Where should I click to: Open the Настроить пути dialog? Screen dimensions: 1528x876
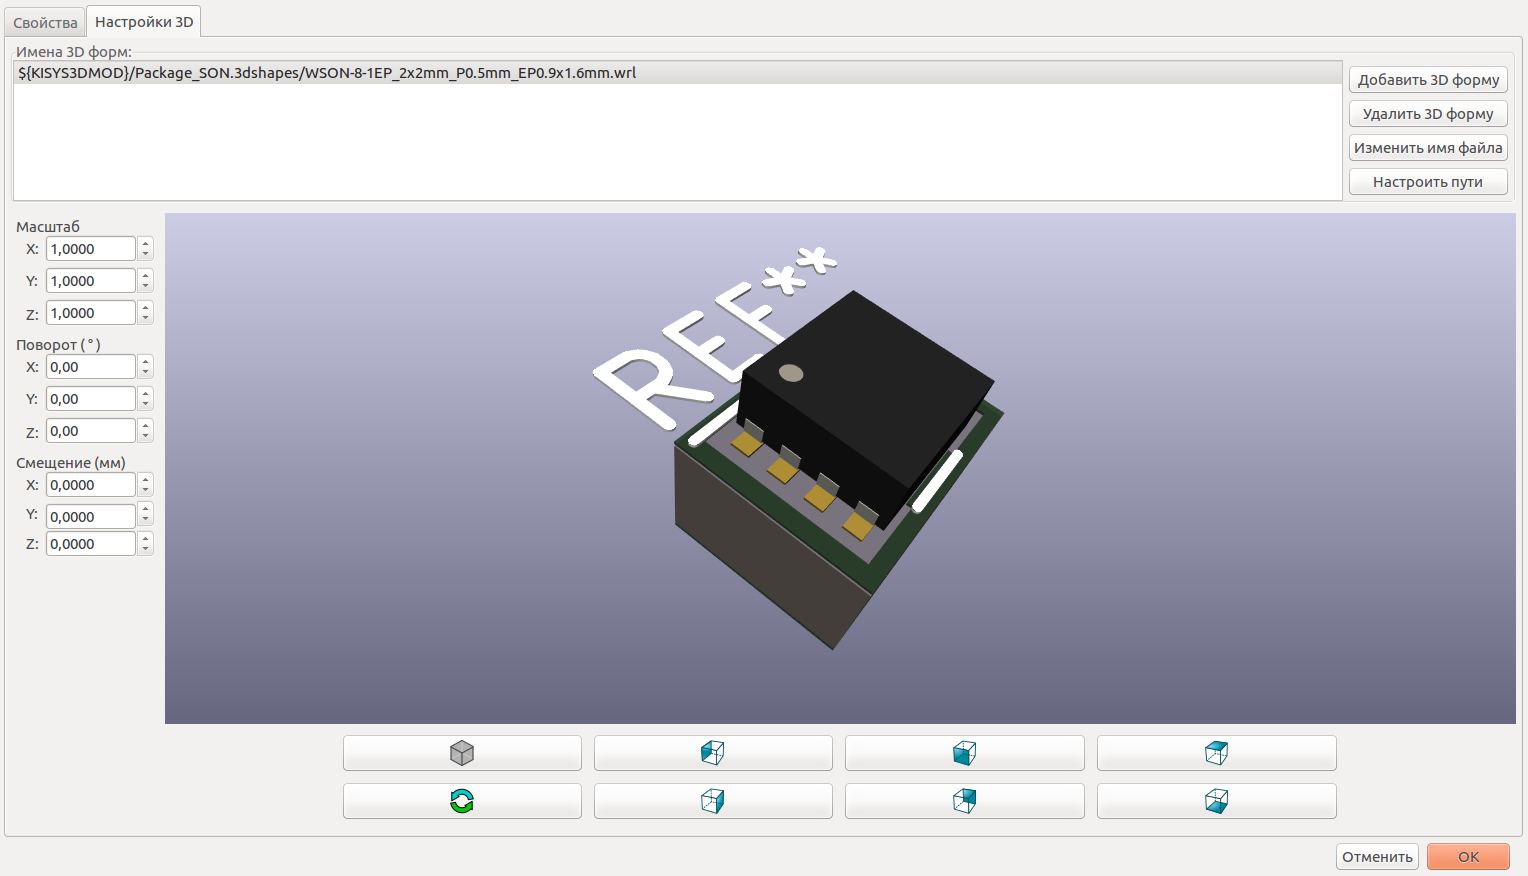(x=1427, y=181)
